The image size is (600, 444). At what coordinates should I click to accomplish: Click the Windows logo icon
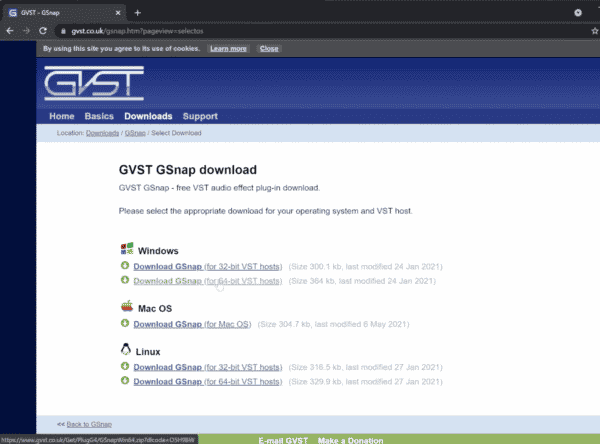click(127, 249)
